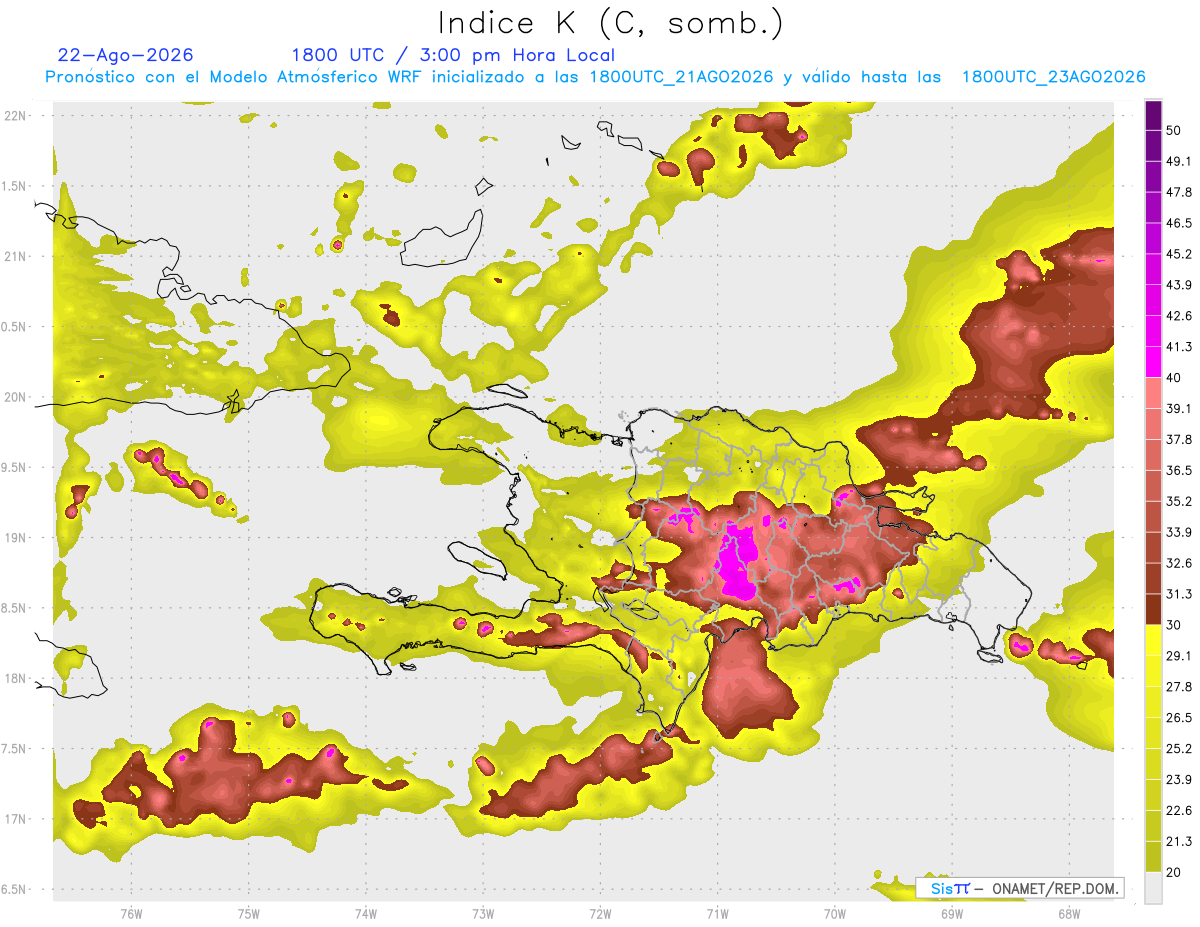Click the "68W" longitude label
1200x927 pixels.
pyautogui.click(x=1069, y=913)
